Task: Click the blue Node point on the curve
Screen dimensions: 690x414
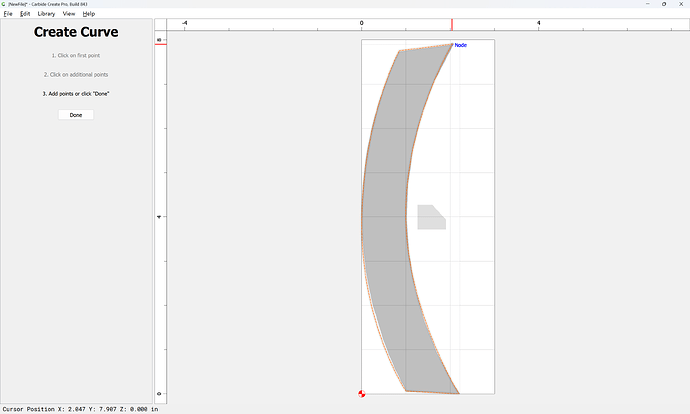Action: click(452, 44)
